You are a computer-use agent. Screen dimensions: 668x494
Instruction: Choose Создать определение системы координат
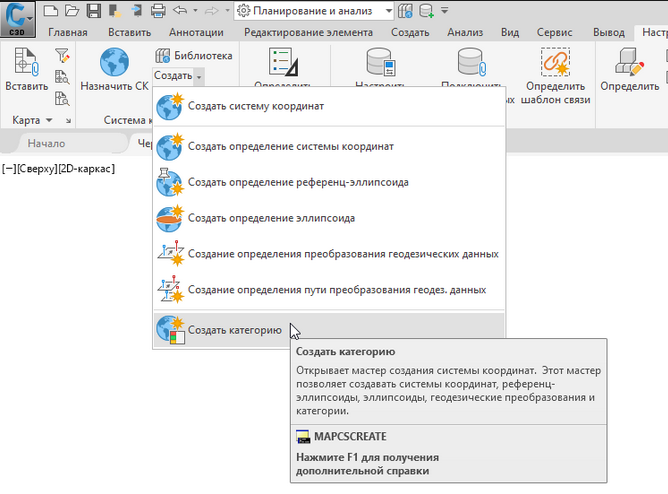(x=290, y=146)
